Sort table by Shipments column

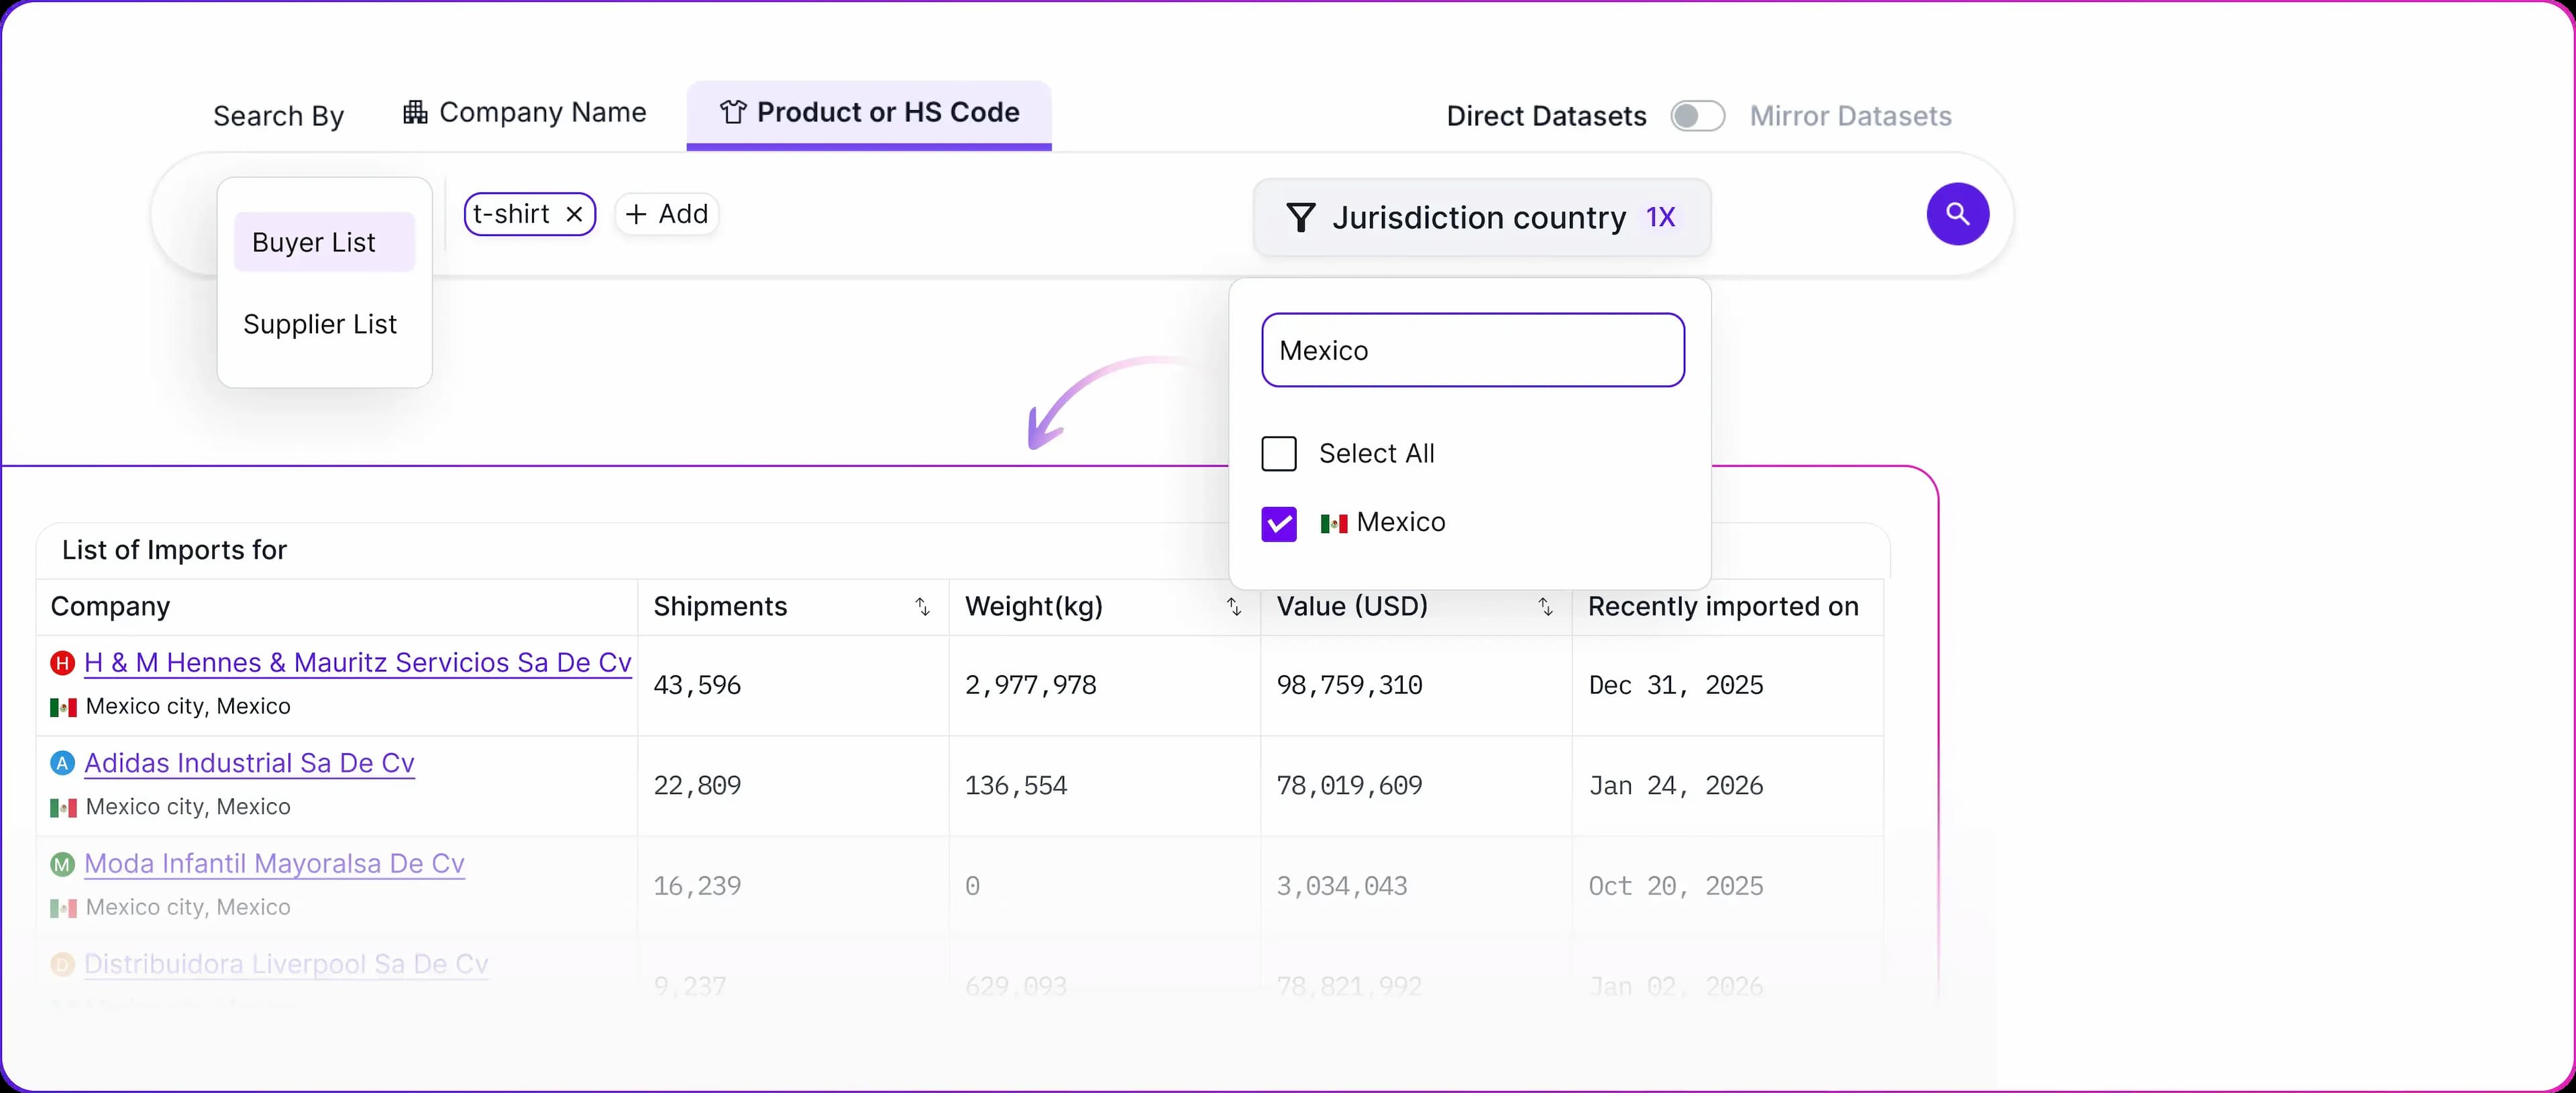tap(922, 607)
